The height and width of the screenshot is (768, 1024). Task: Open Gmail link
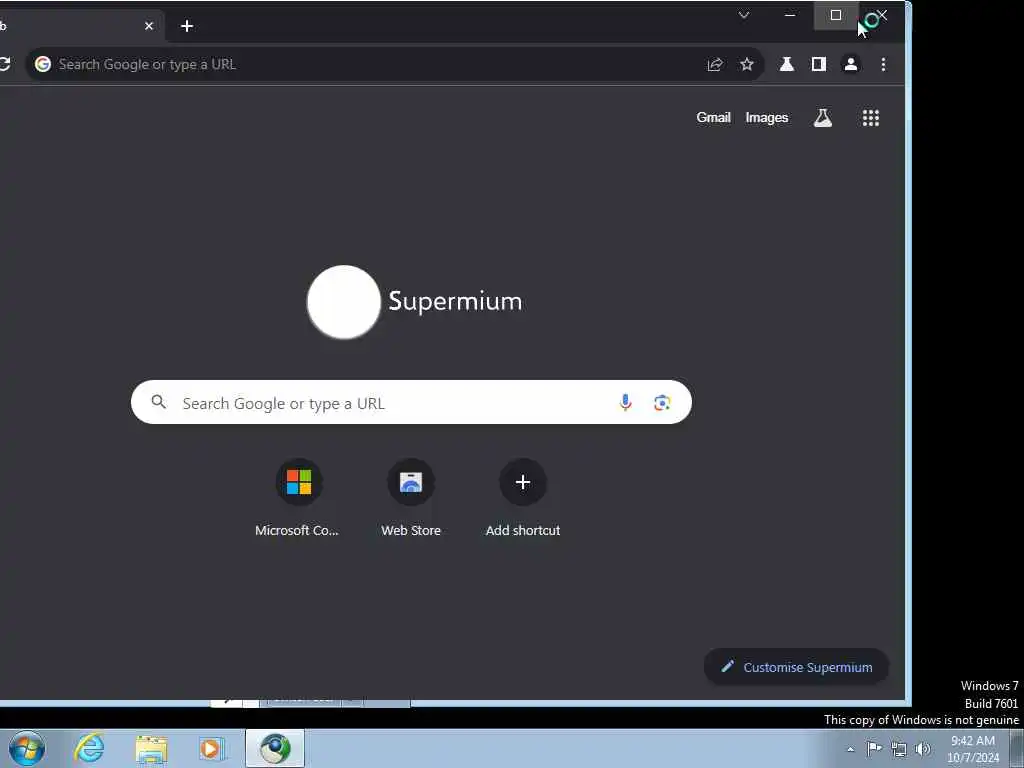pos(713,118)
